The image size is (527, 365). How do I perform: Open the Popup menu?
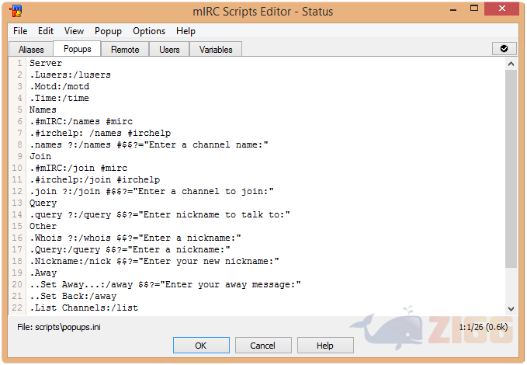pyautogui.click(x=108, y=31)
